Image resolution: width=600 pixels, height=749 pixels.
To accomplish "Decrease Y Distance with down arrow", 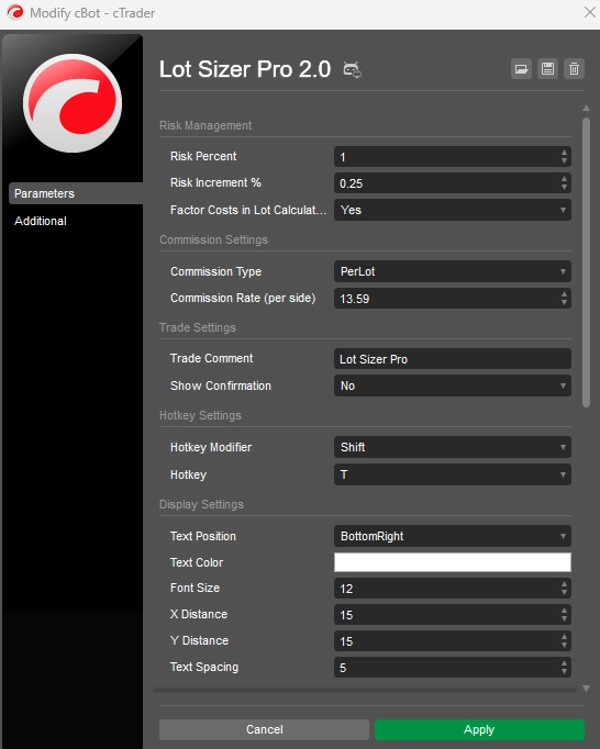I will coord(564,646).
